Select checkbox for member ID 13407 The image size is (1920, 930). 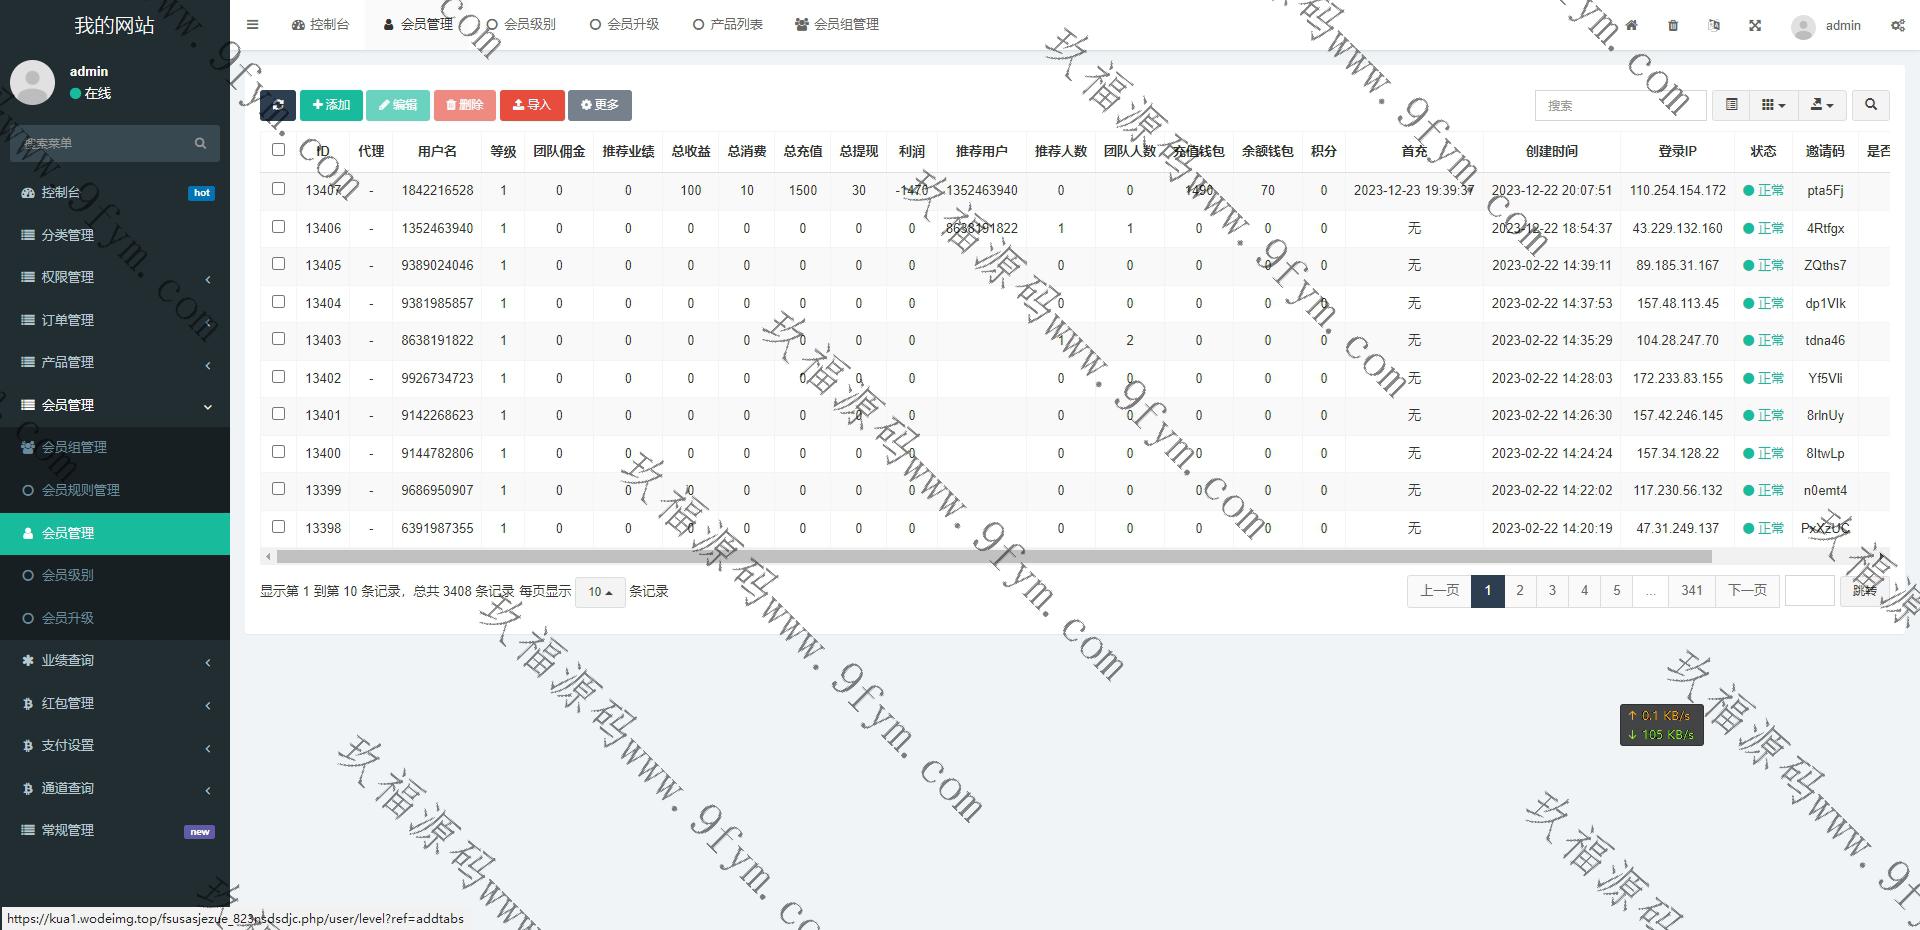click(x=278, y=189)
